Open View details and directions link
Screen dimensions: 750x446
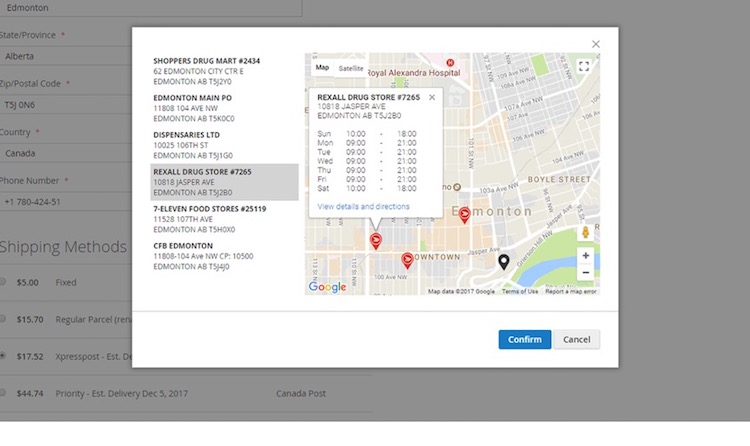coord(364,207)
